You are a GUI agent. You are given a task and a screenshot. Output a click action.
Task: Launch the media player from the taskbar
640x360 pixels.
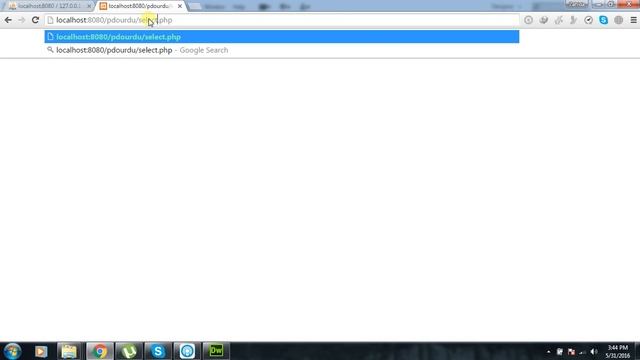coord(41,351)
